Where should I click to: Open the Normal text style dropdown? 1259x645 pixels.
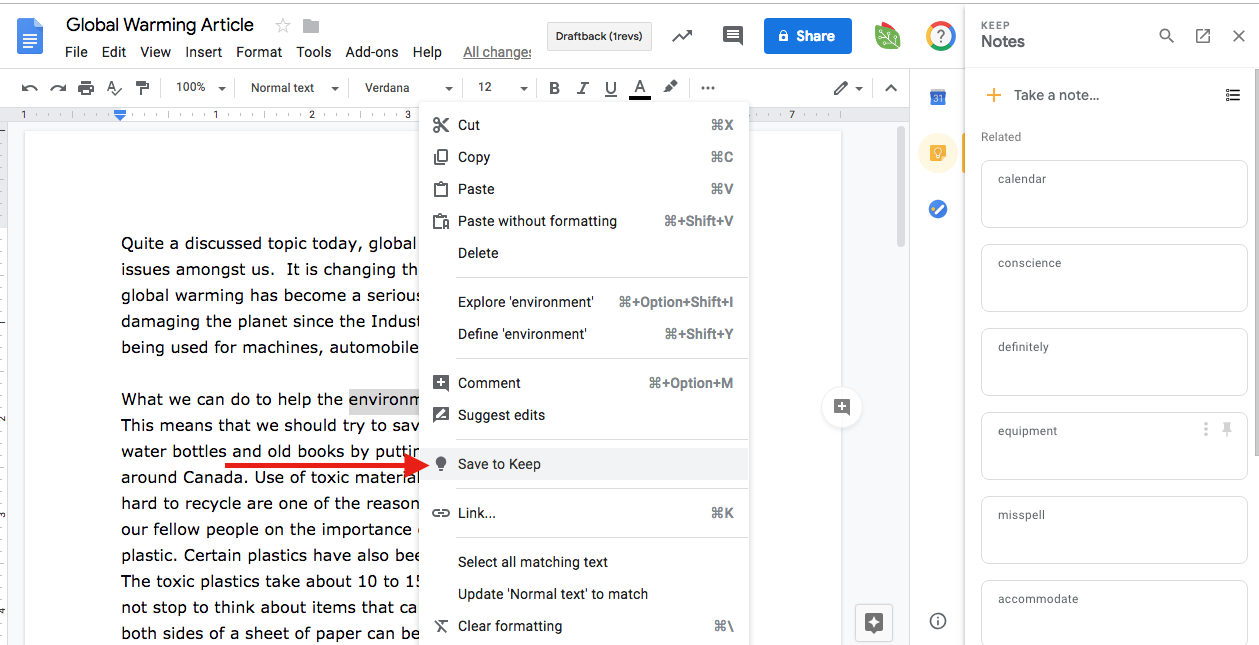pyautogui.click(x=294, y=88)
